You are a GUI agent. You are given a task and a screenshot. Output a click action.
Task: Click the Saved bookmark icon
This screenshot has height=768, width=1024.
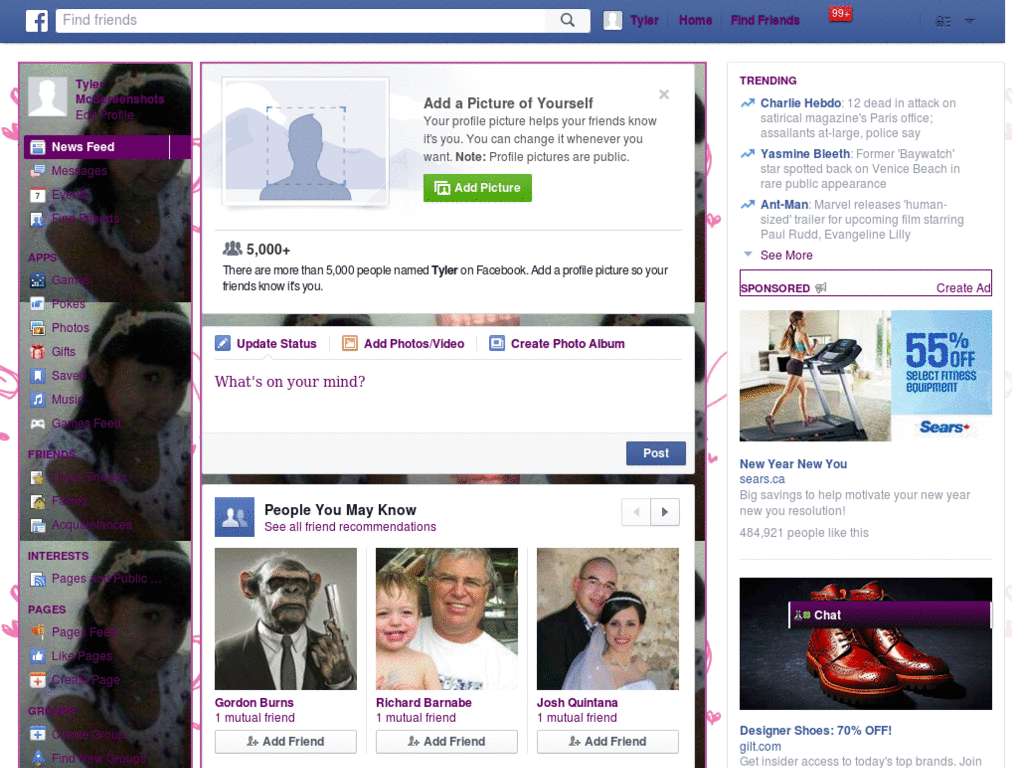pyautogui.click(x=37, y=376)
